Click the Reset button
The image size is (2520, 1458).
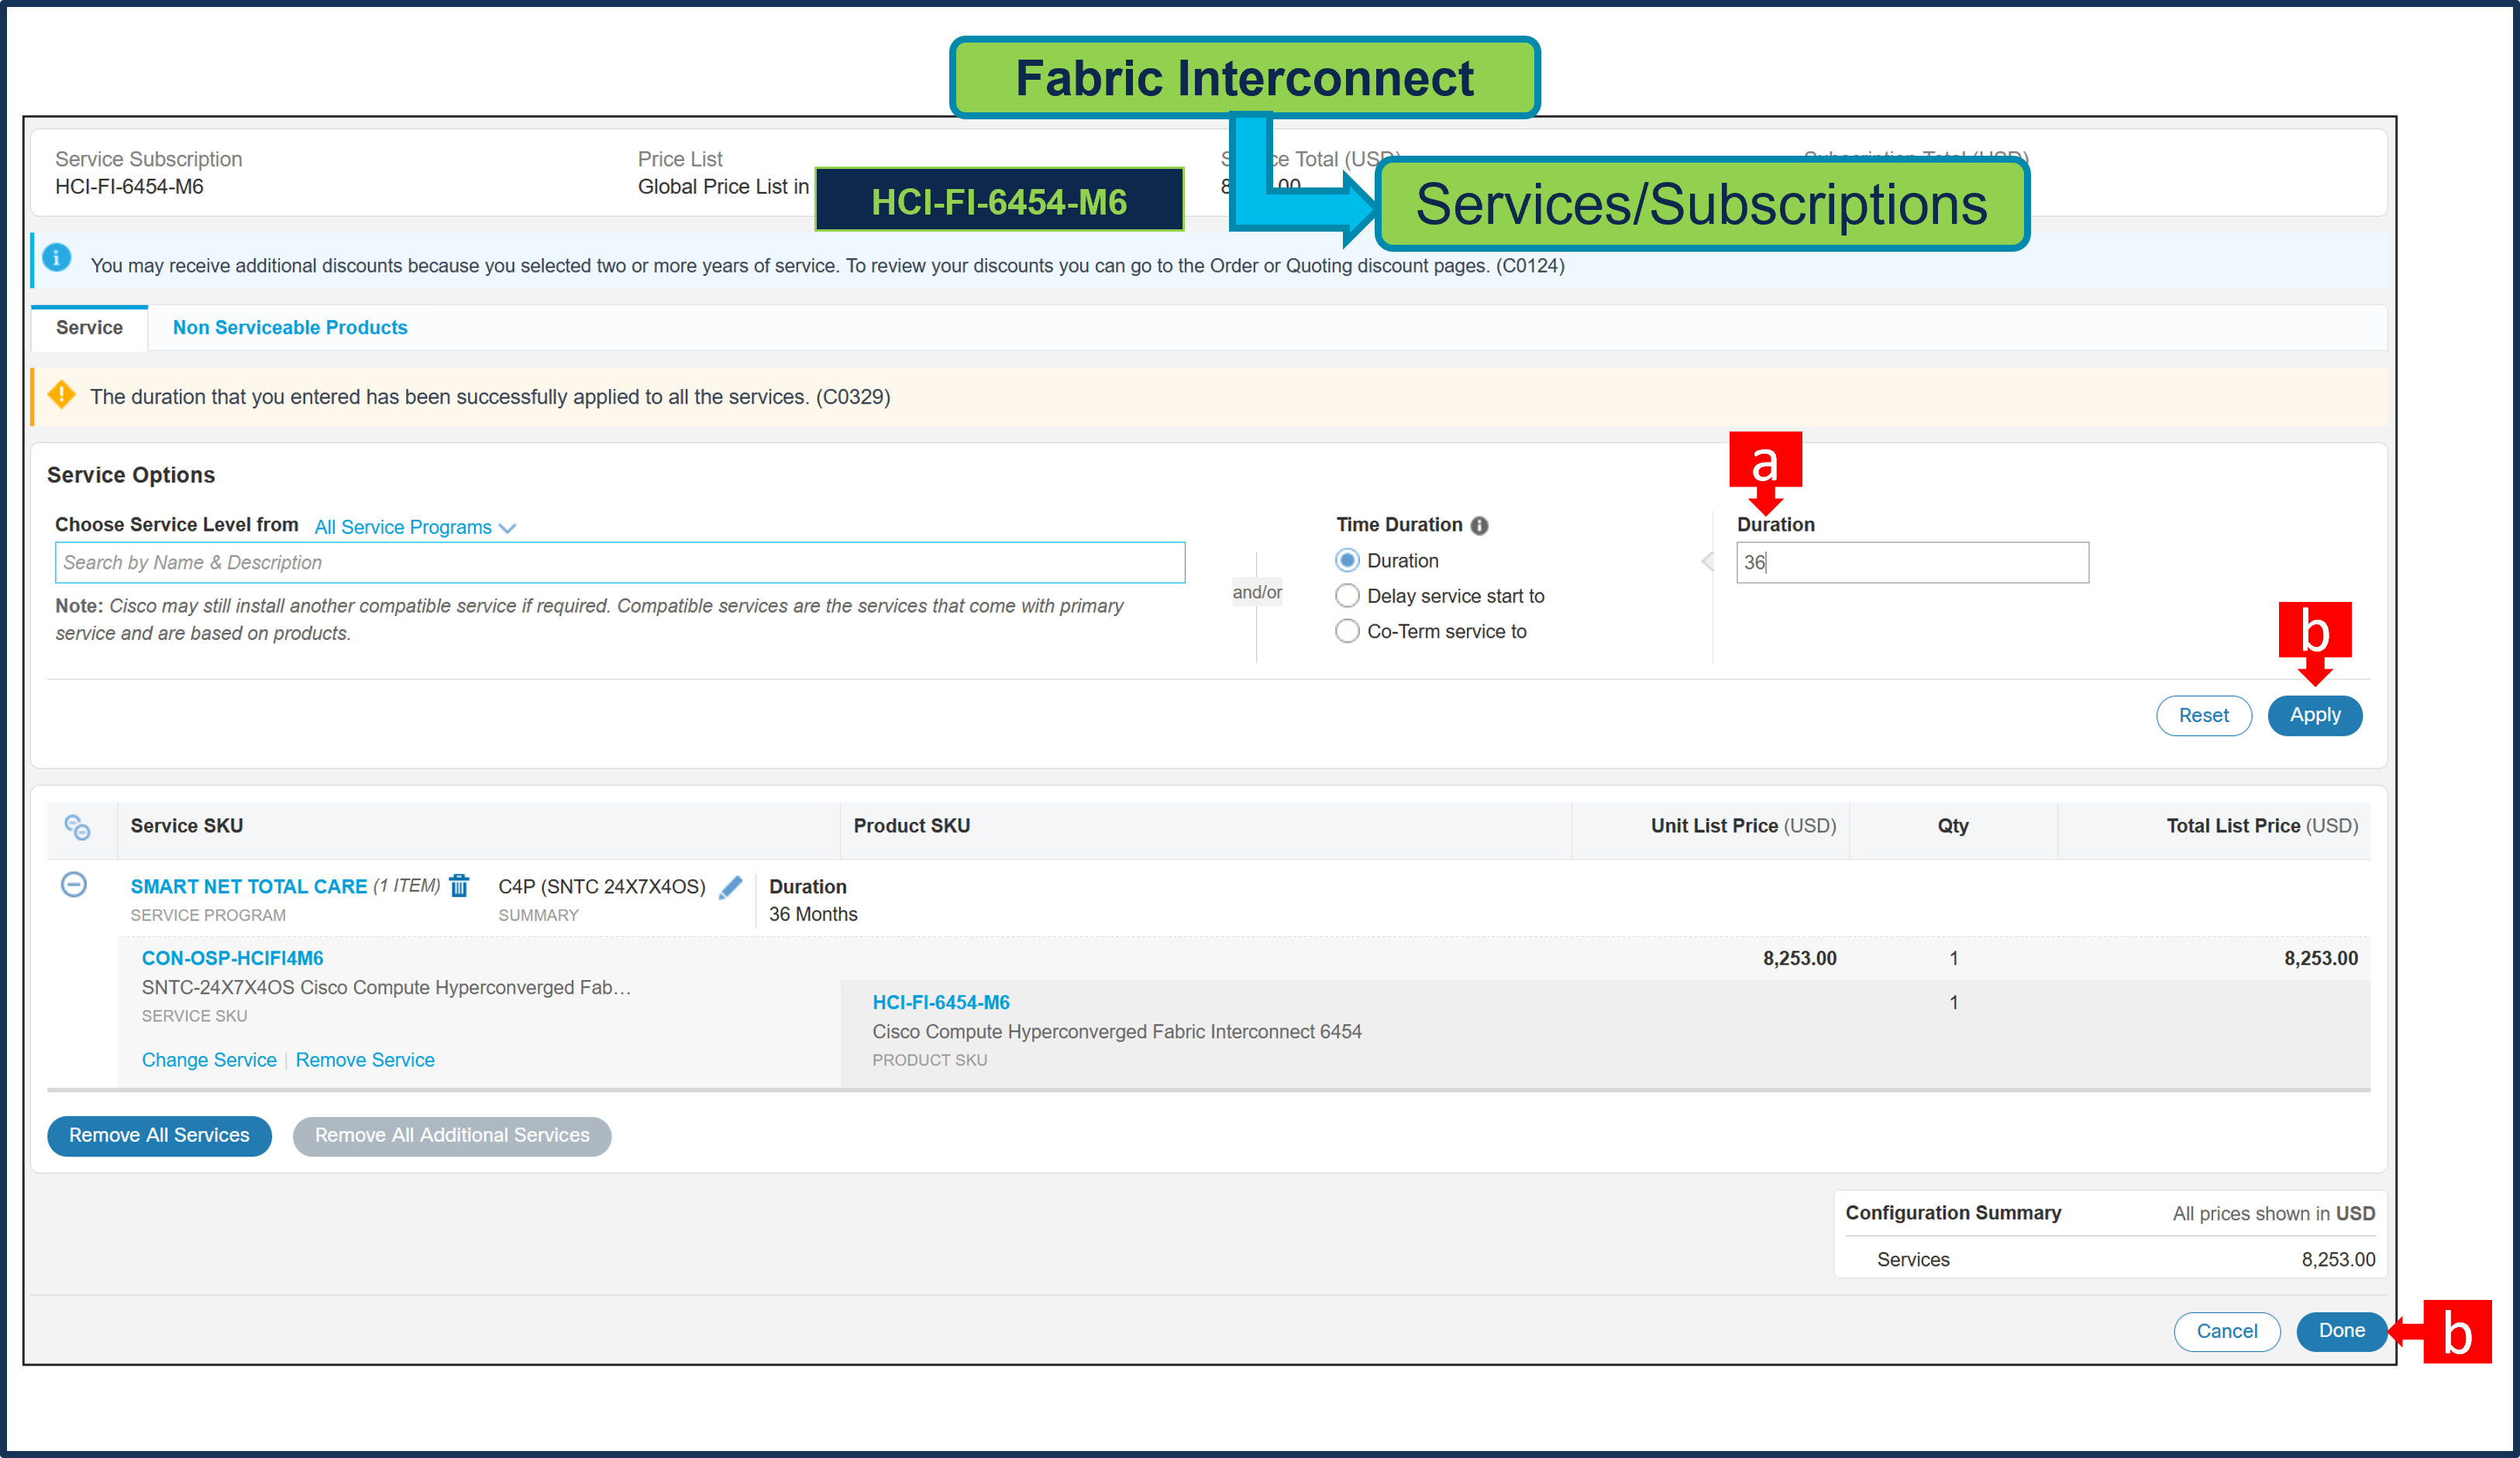pyautogui.click(x=2203, y=715)
